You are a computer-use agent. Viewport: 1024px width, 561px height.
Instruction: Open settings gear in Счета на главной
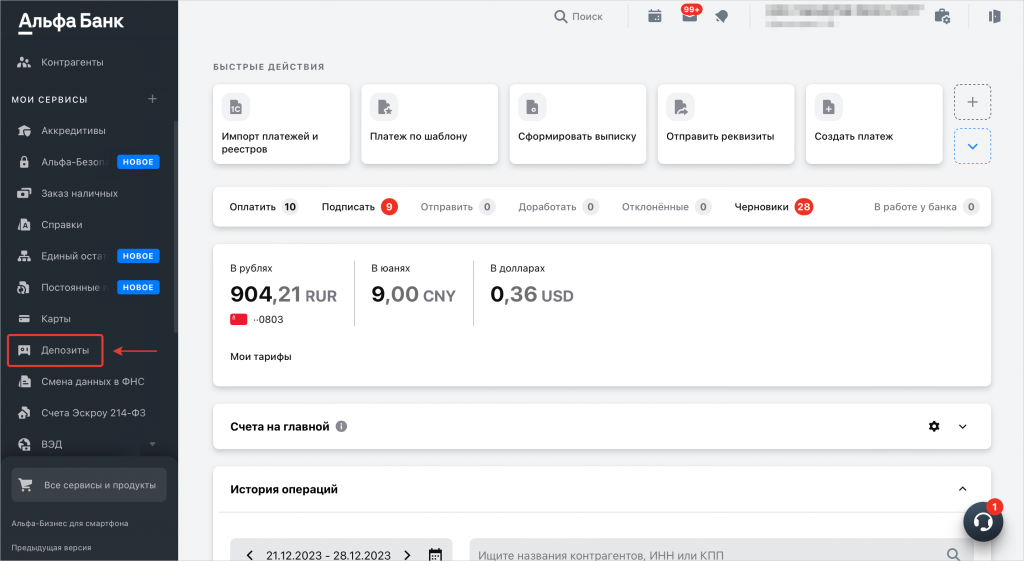point(934,426)
